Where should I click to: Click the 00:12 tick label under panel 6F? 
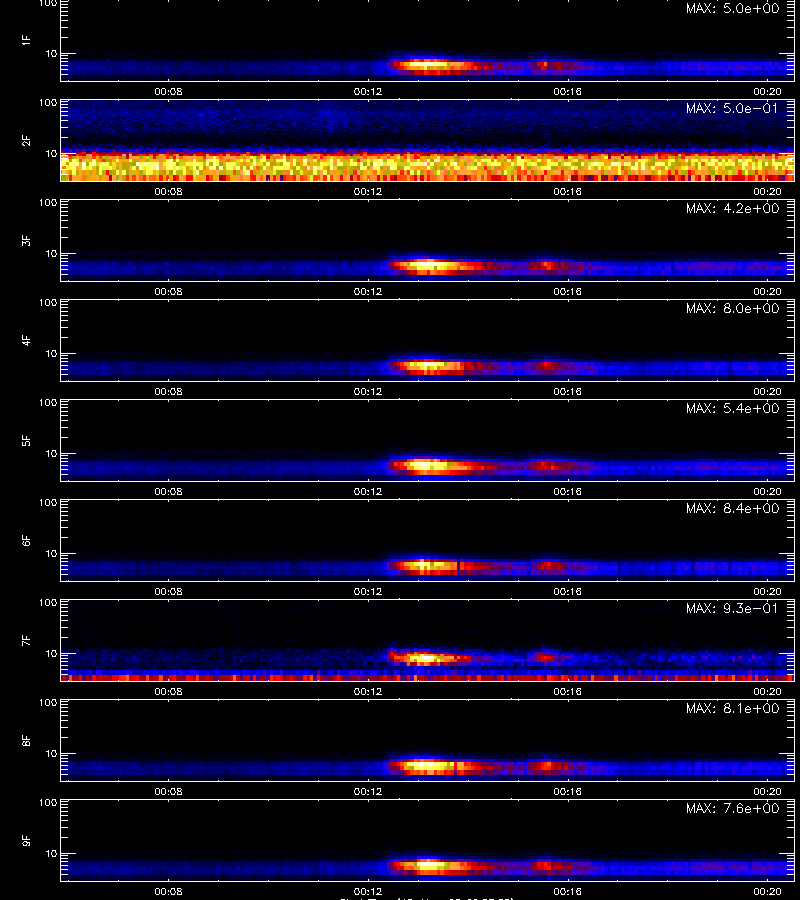pos(368,591)
